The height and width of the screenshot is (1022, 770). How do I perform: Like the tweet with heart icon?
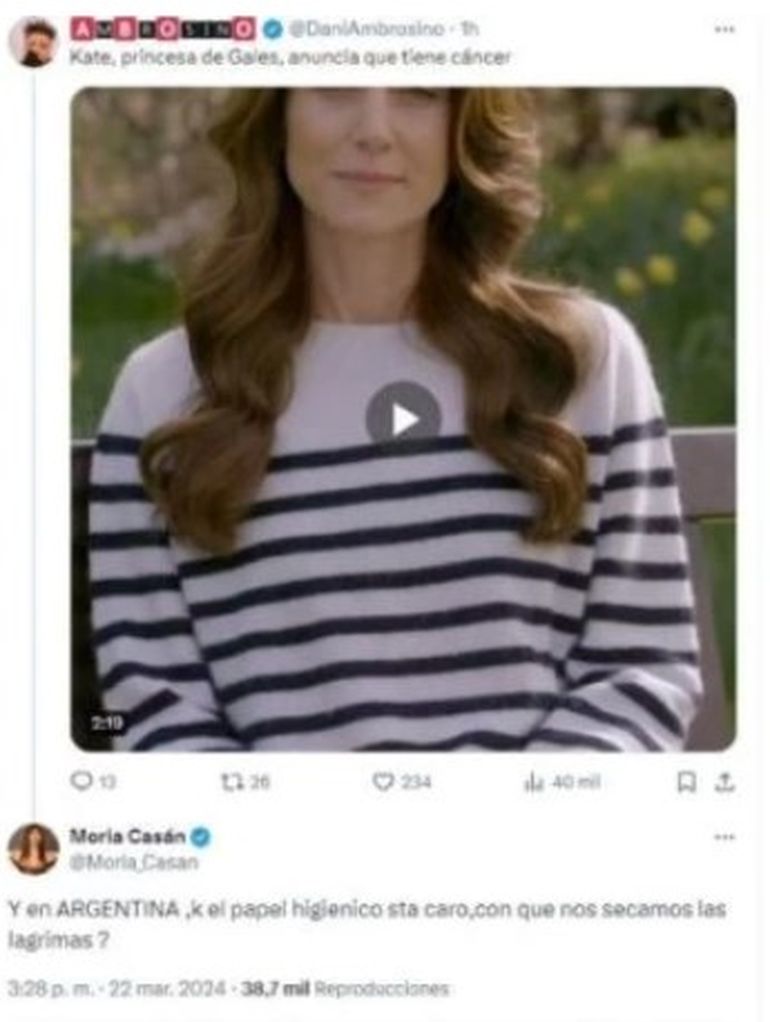383,782
